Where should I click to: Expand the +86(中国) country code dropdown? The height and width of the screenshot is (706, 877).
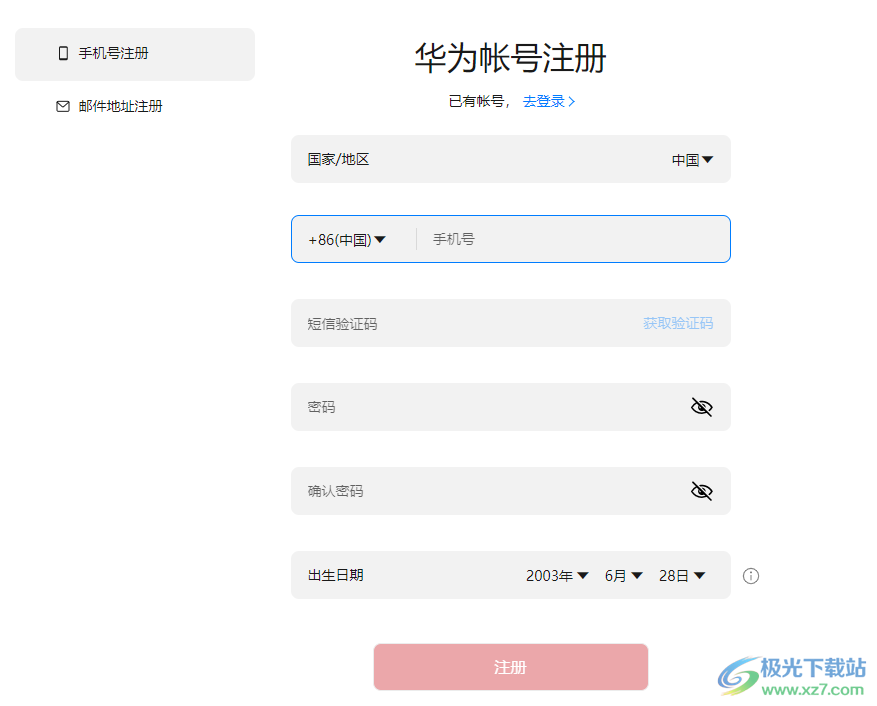point(347,239)
